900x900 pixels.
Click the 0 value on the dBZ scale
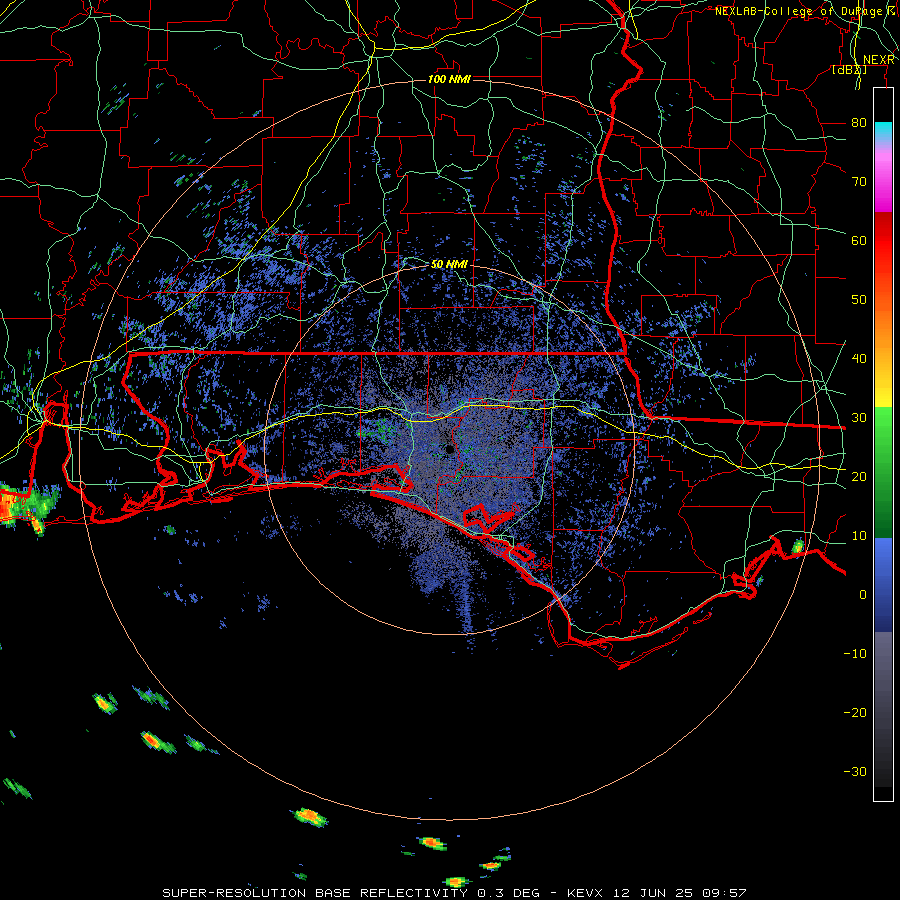click(863, 595)
